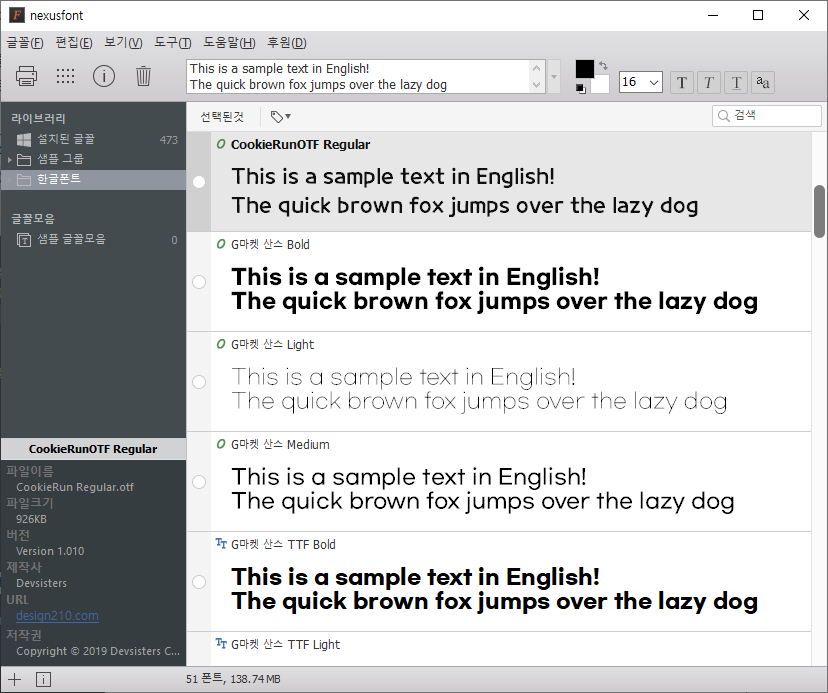Click OpenType icon of G마켓 산스 Medium

pos(221,444)
